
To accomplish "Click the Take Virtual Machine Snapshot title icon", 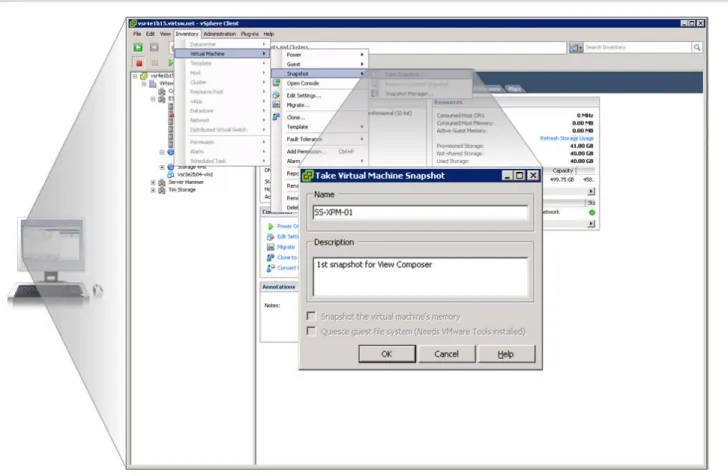I will click(307, 176).
